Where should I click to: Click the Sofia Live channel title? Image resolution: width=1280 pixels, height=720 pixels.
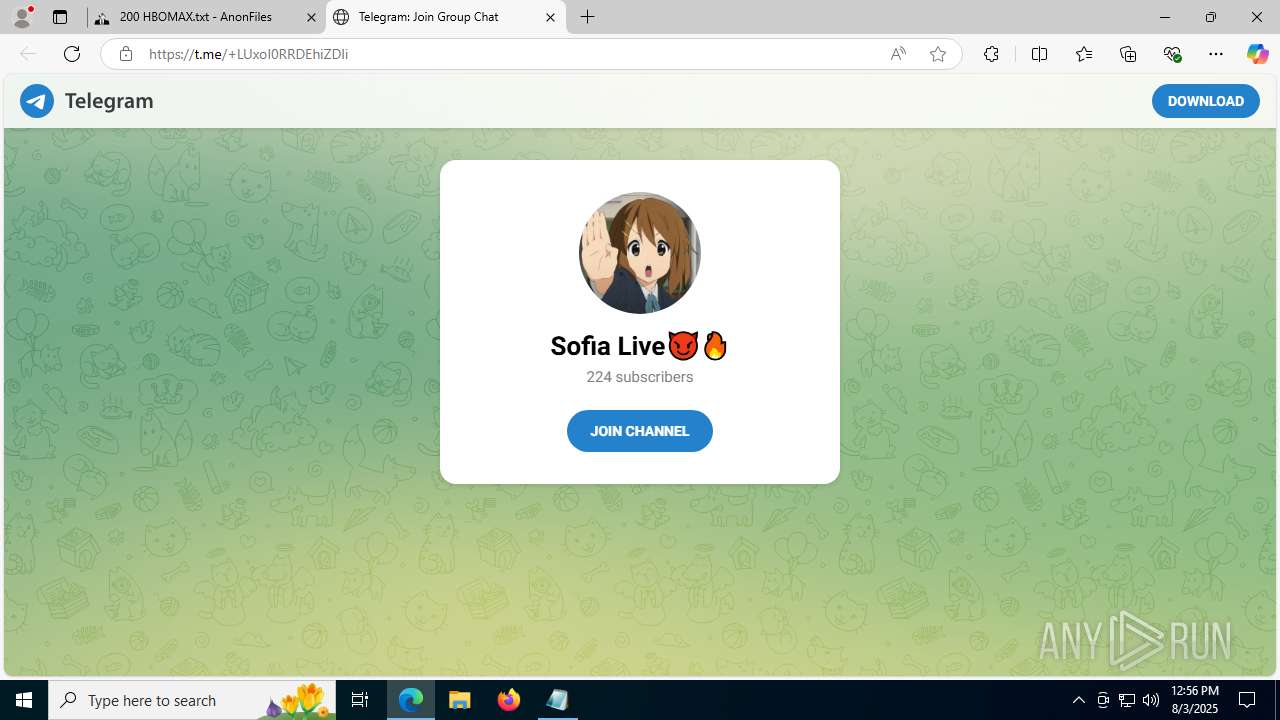[x=640, y=346]
